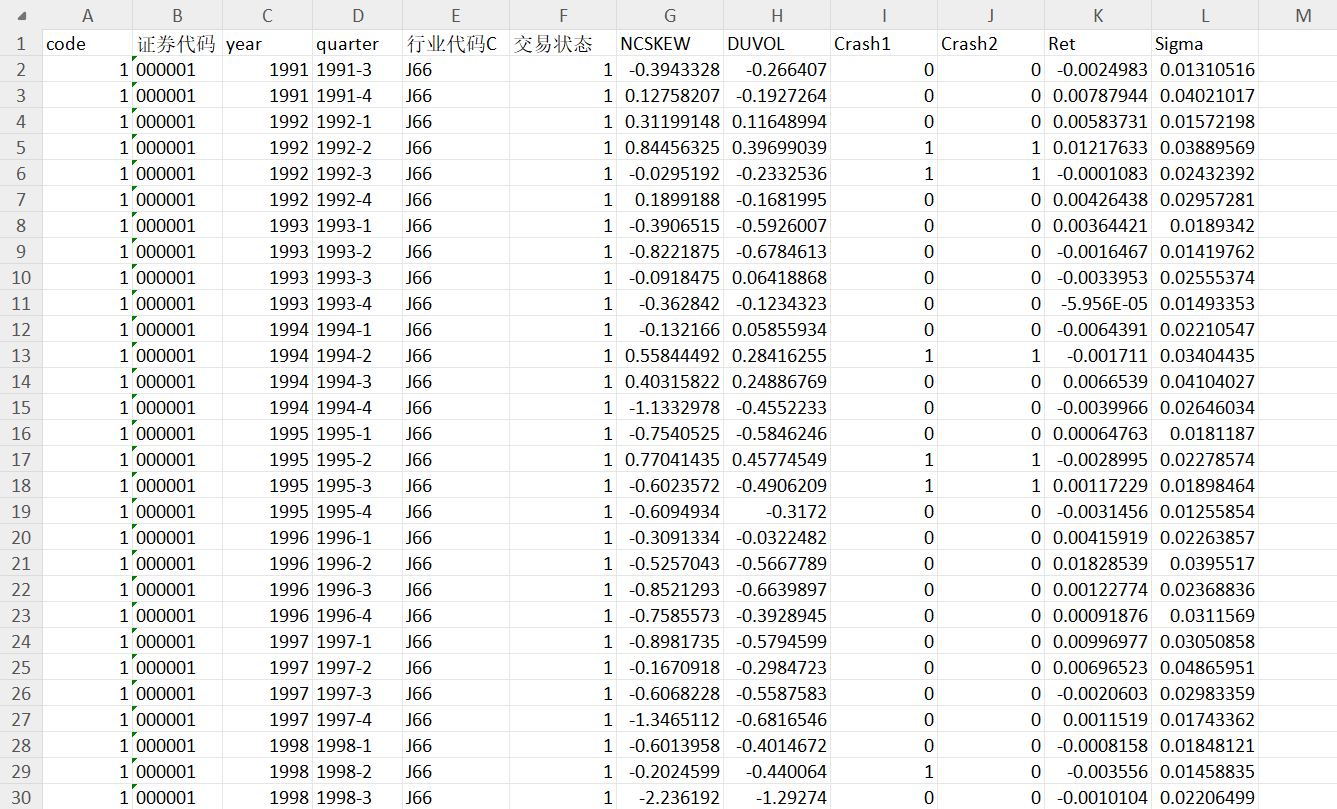Click the Ret value -5.956E-05

click(1098, 304)
